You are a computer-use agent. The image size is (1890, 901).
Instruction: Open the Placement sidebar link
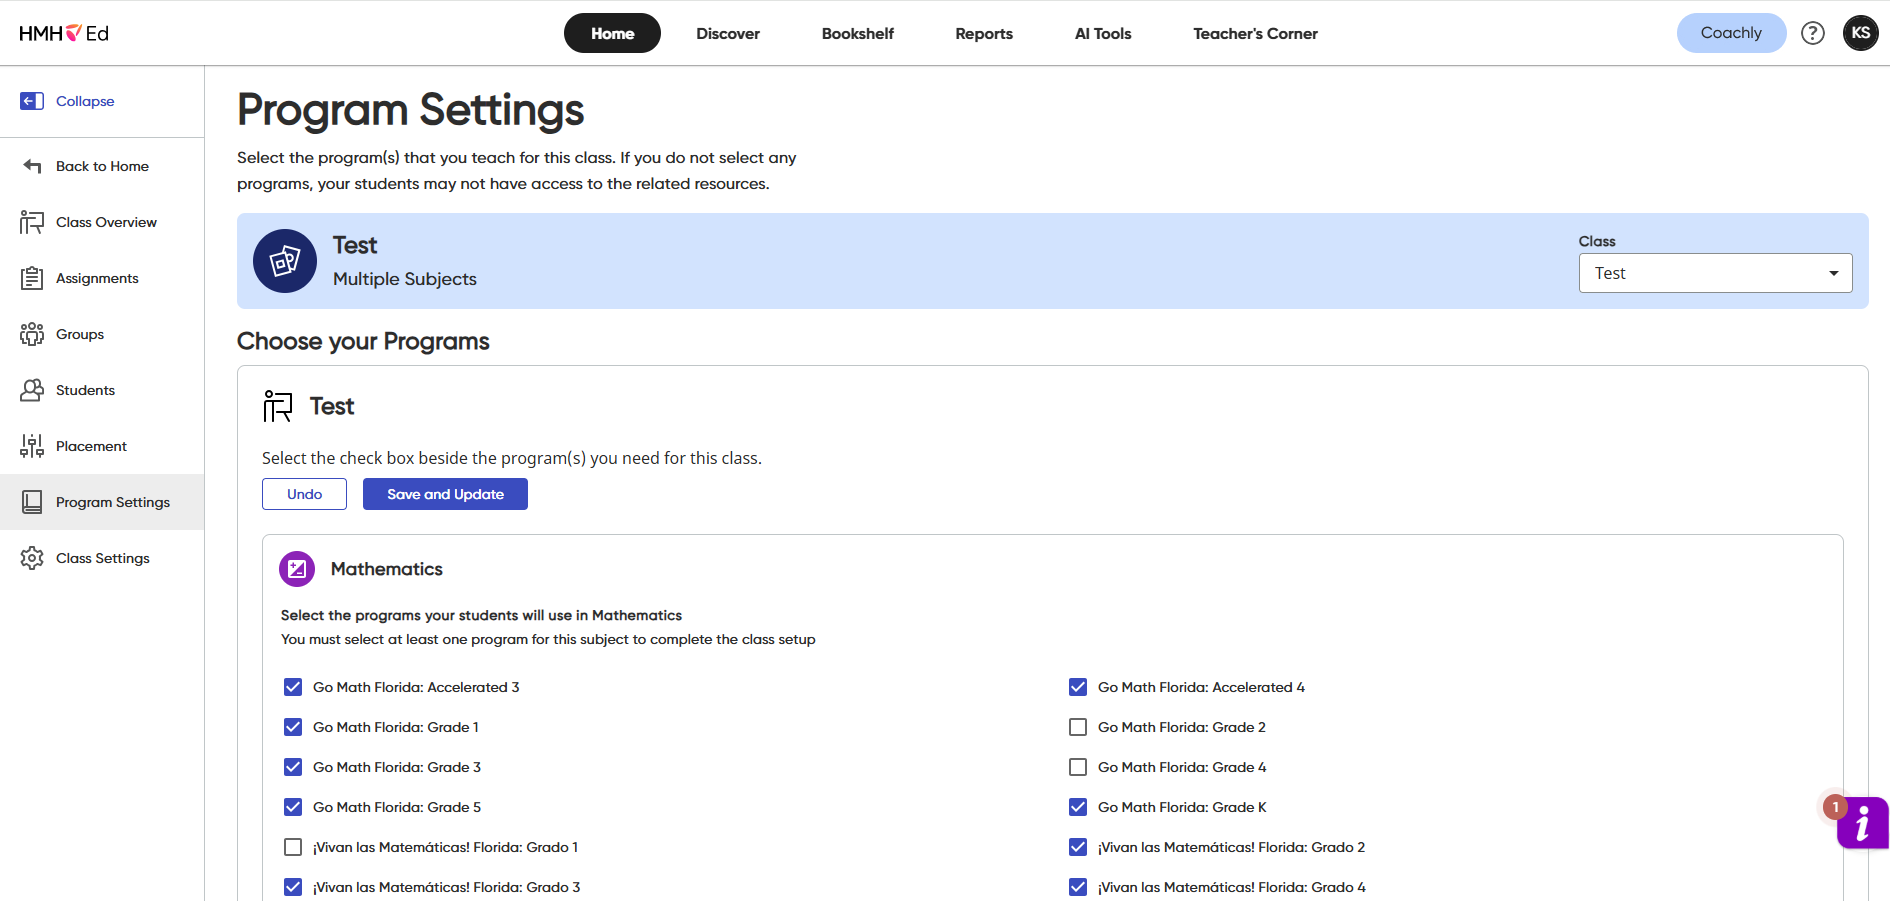(x=91, y=446)
